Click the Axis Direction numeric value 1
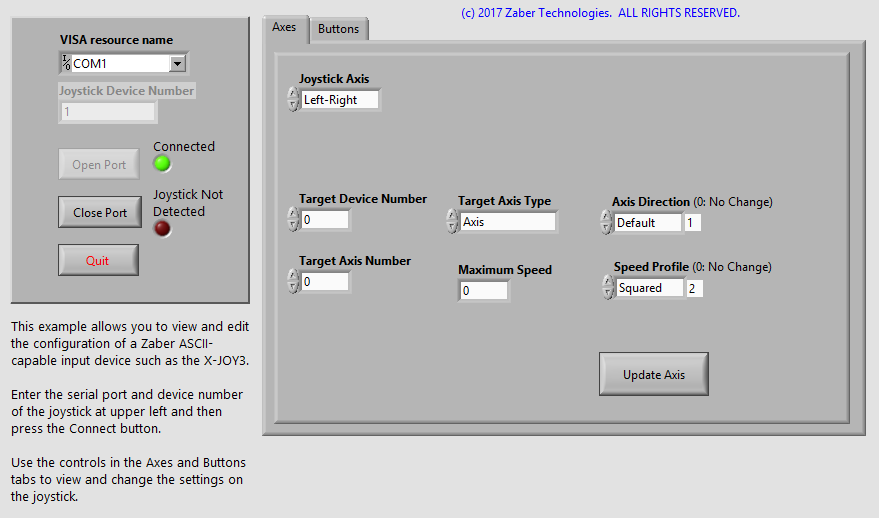This screenshot has width=879, height=518. tap(692, 223)
